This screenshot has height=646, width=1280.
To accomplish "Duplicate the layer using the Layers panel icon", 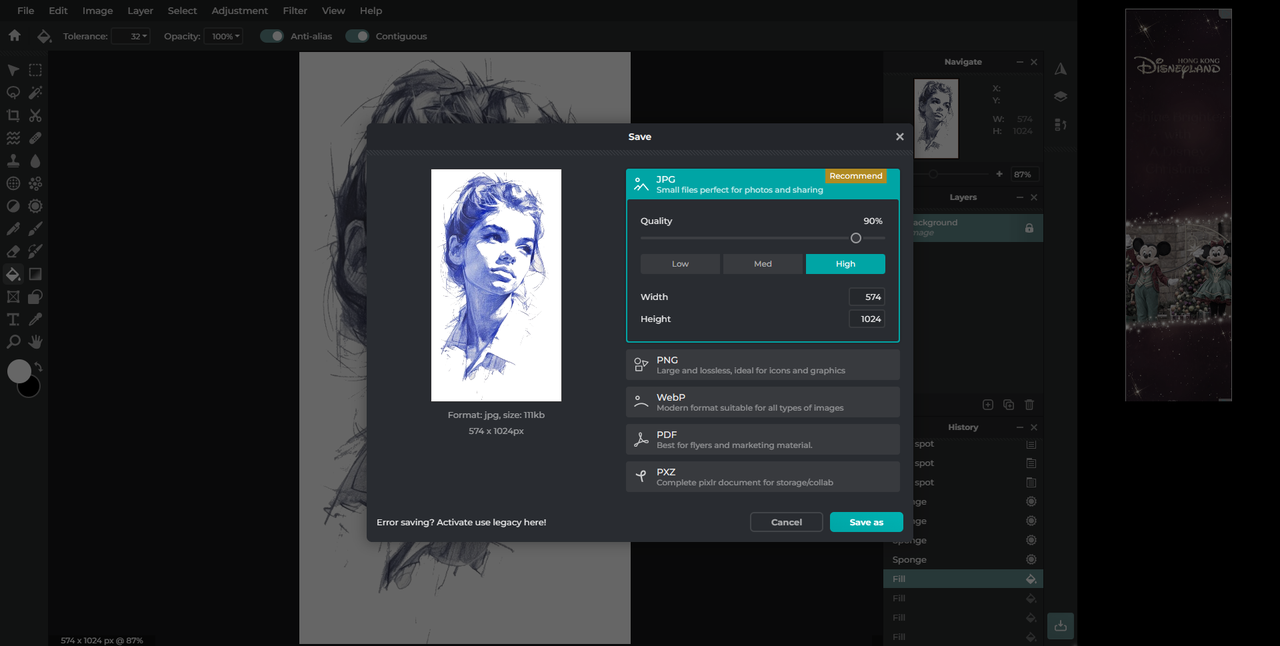I will pyautogui.click(x=1008, y=405).
